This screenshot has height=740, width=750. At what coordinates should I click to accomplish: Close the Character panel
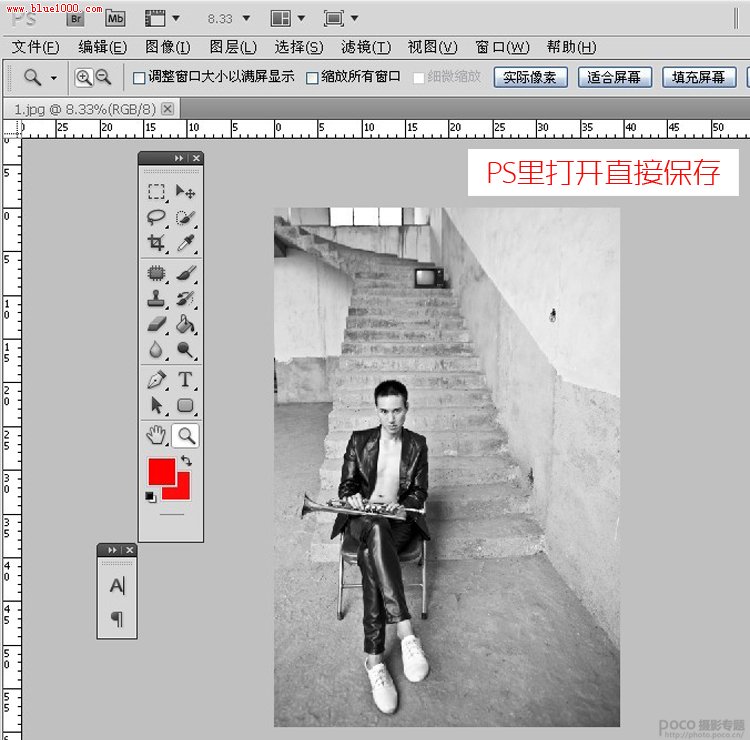[x=130, y=550]
